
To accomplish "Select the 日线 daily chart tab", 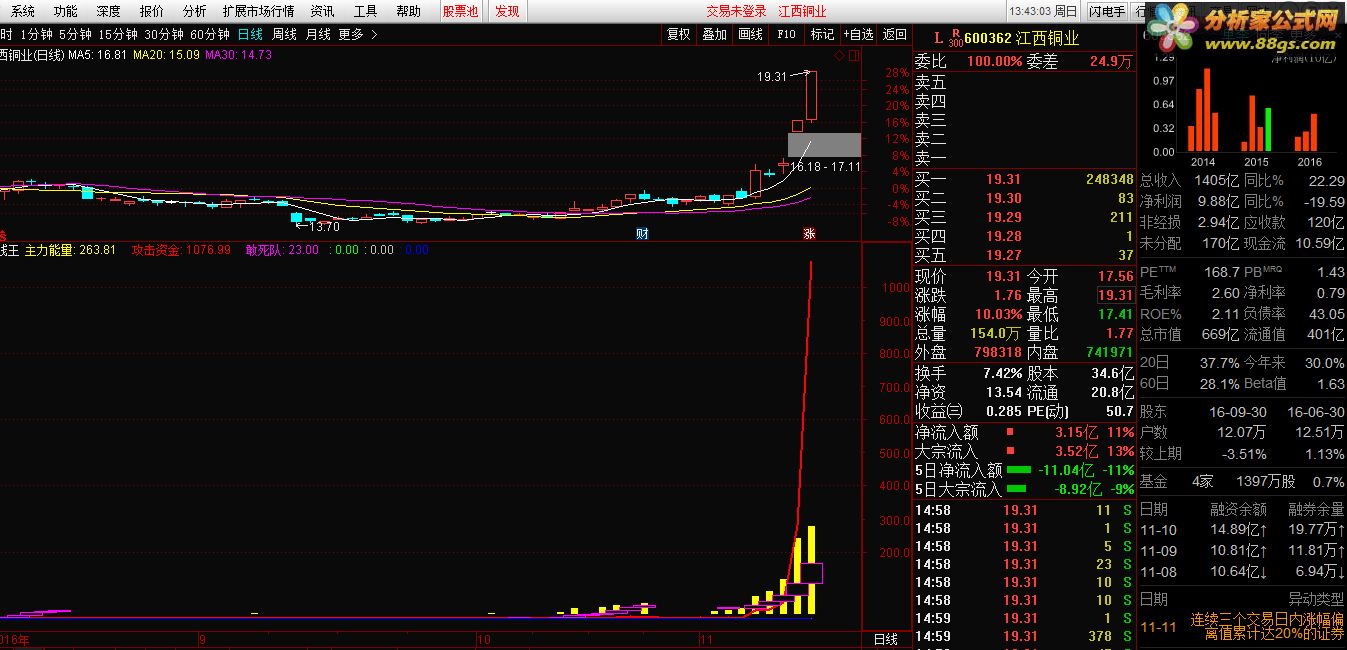I will click(250, 34).
